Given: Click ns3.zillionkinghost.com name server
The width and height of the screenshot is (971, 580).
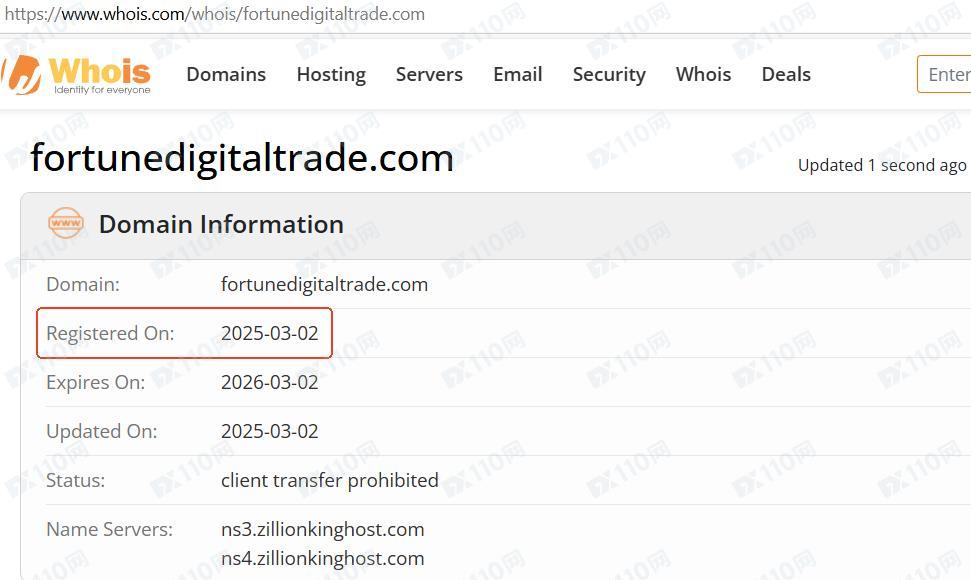Looking at the screenshot, I should [323, 529].
